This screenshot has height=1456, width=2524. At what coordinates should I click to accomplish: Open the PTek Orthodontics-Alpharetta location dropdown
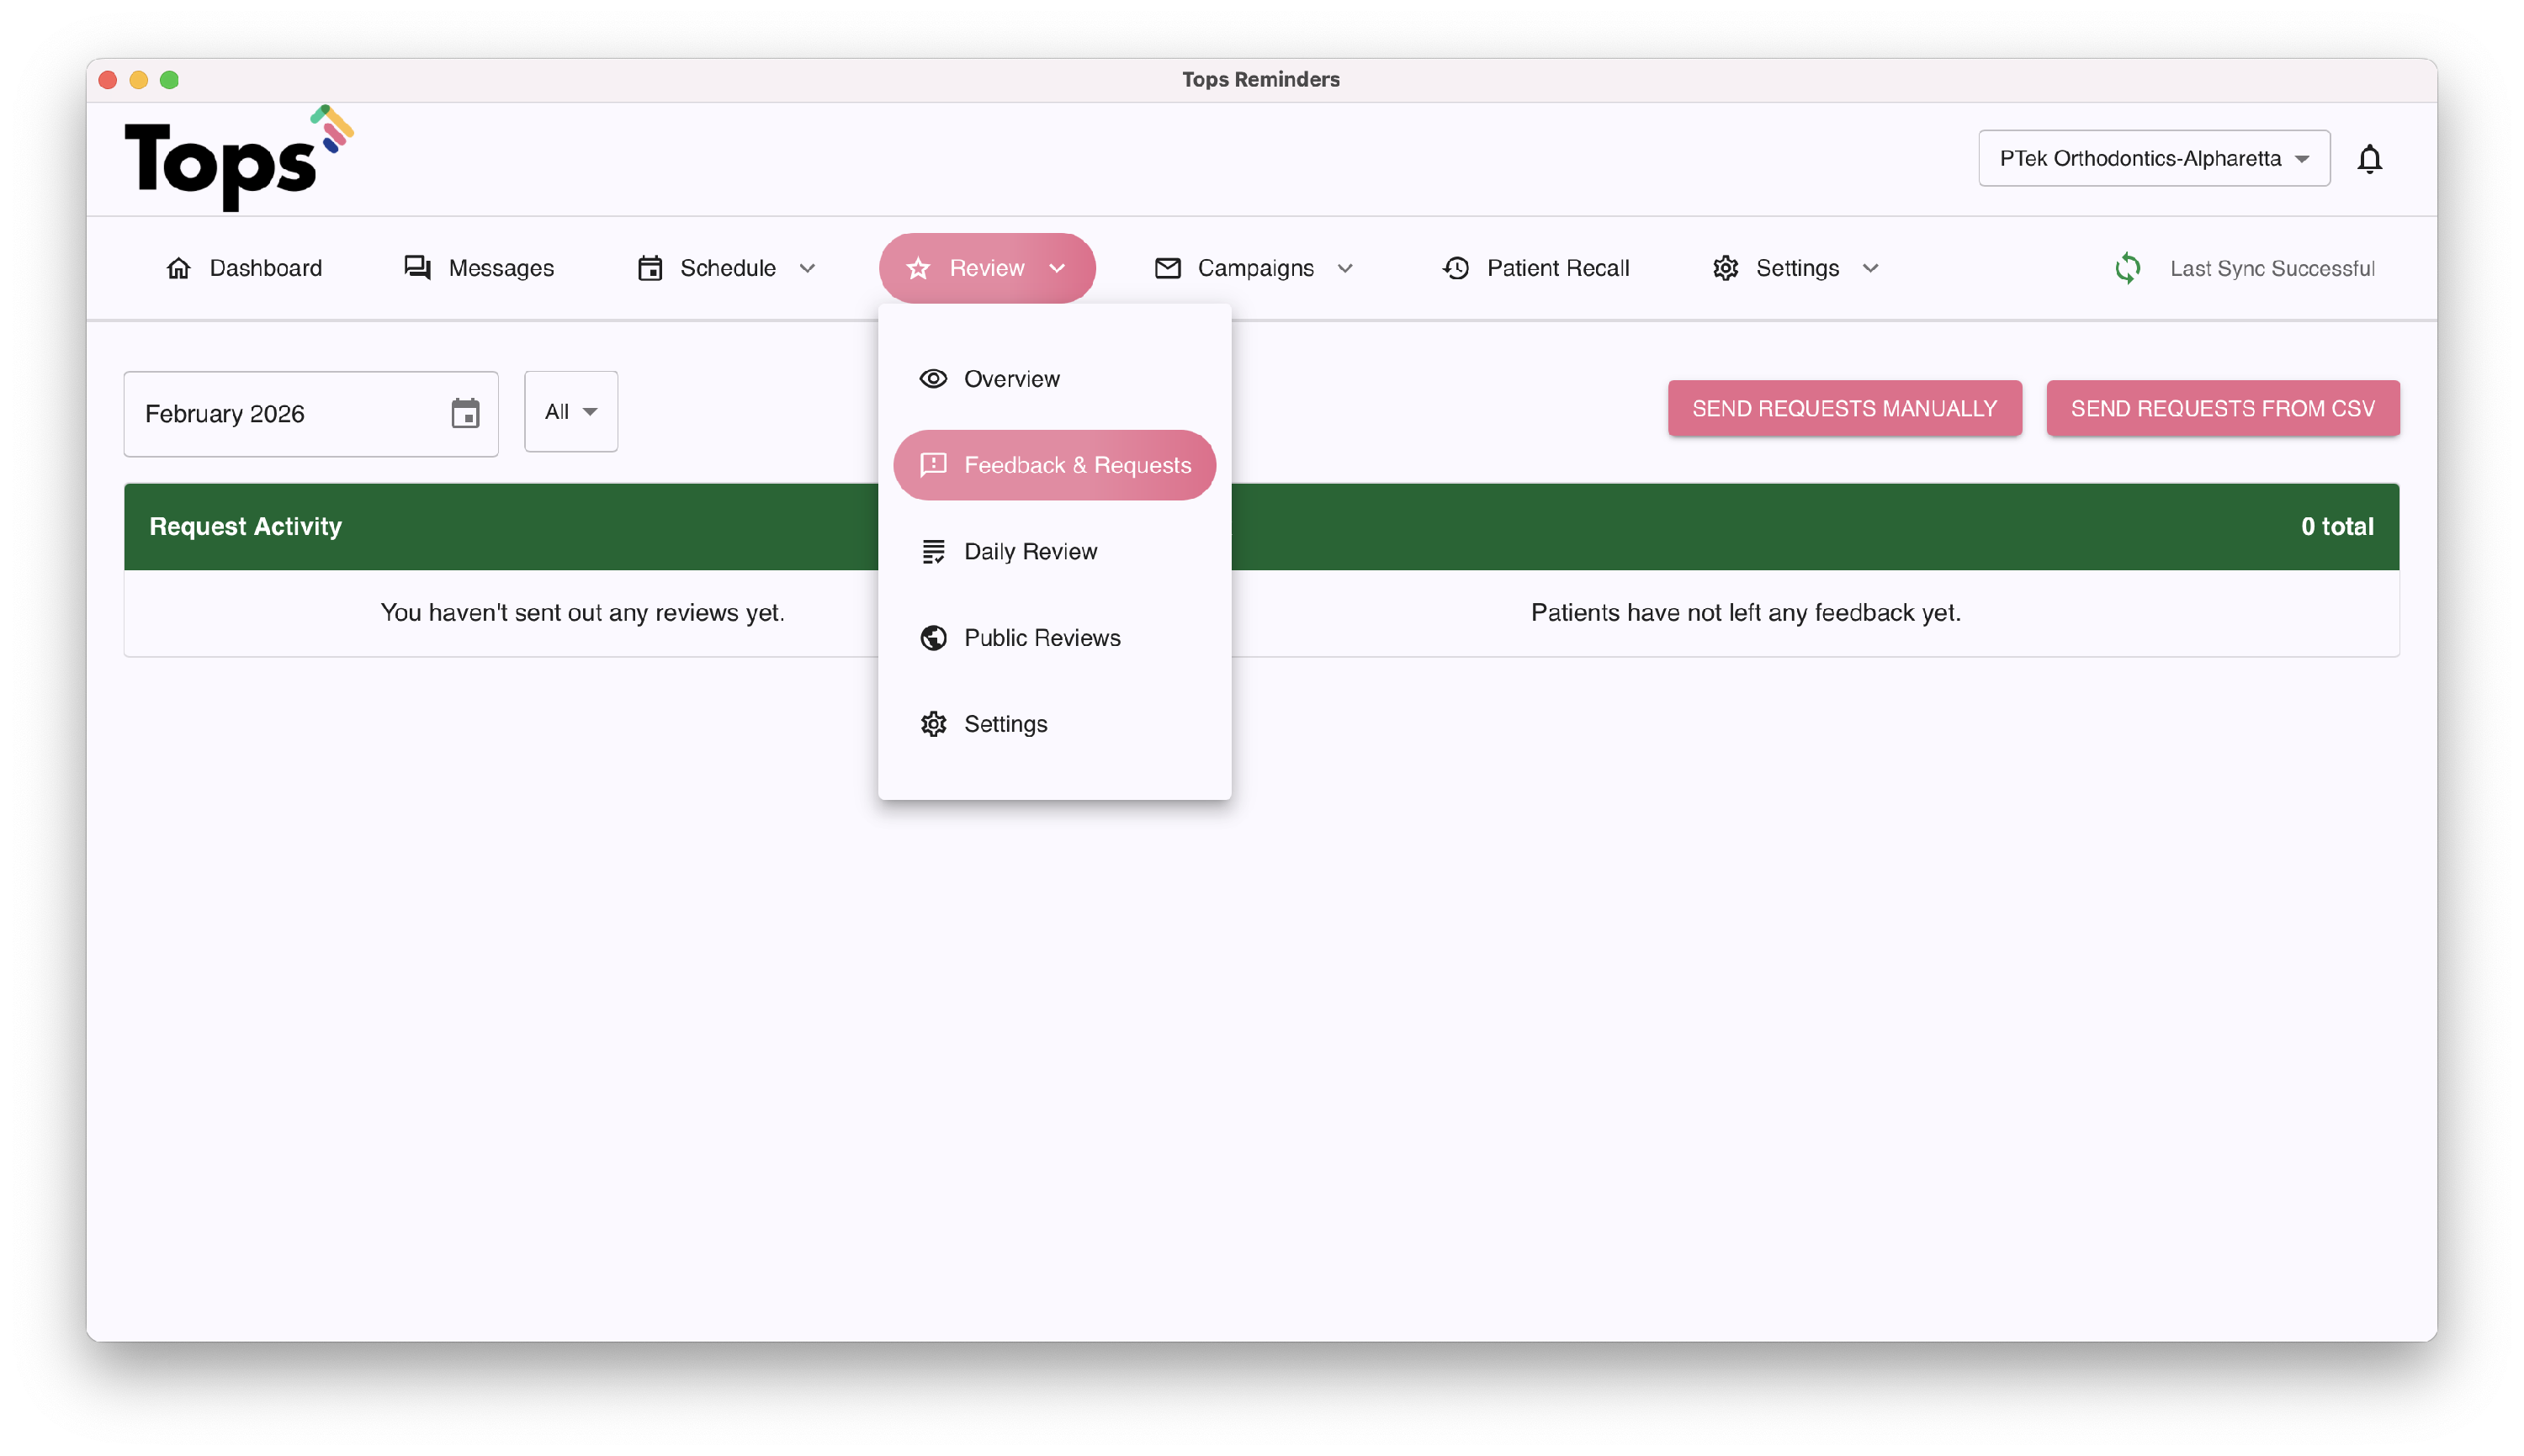click(2153, 159)
